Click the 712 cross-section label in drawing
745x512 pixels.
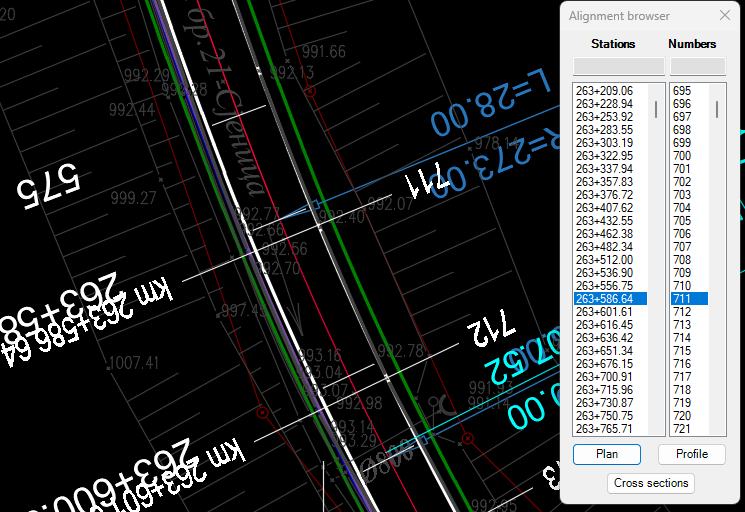[x=489, y=330]
